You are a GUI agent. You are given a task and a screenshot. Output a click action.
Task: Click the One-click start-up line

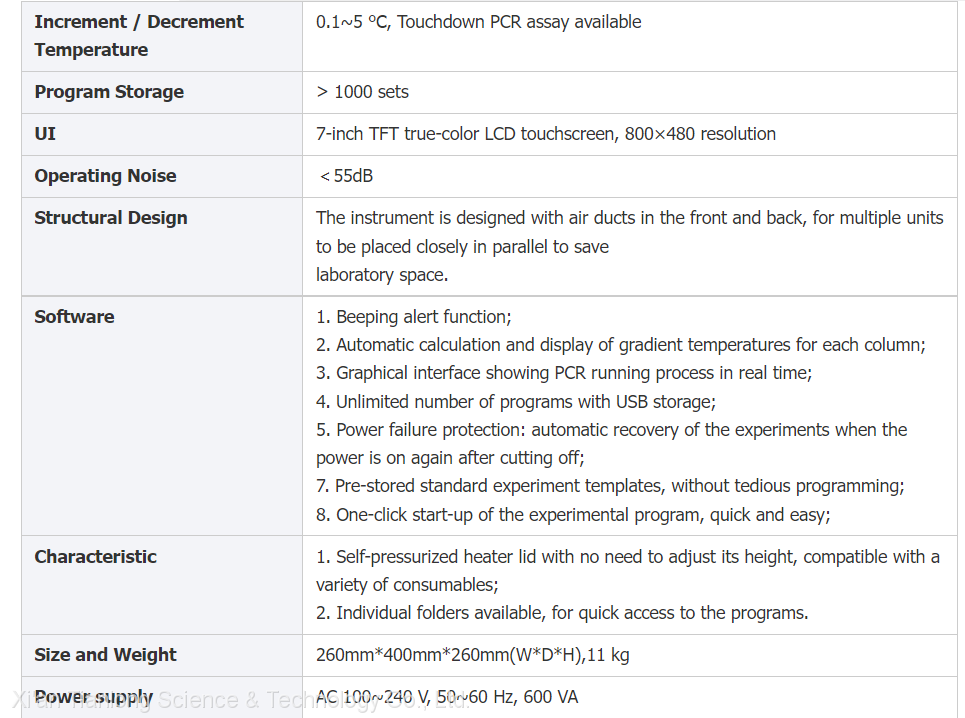point(573,515)
